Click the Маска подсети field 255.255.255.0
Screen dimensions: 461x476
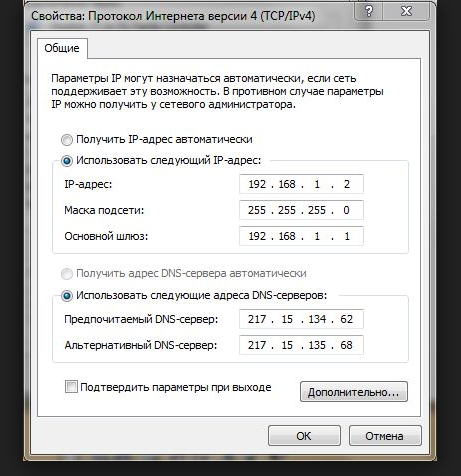click(301, 210)
